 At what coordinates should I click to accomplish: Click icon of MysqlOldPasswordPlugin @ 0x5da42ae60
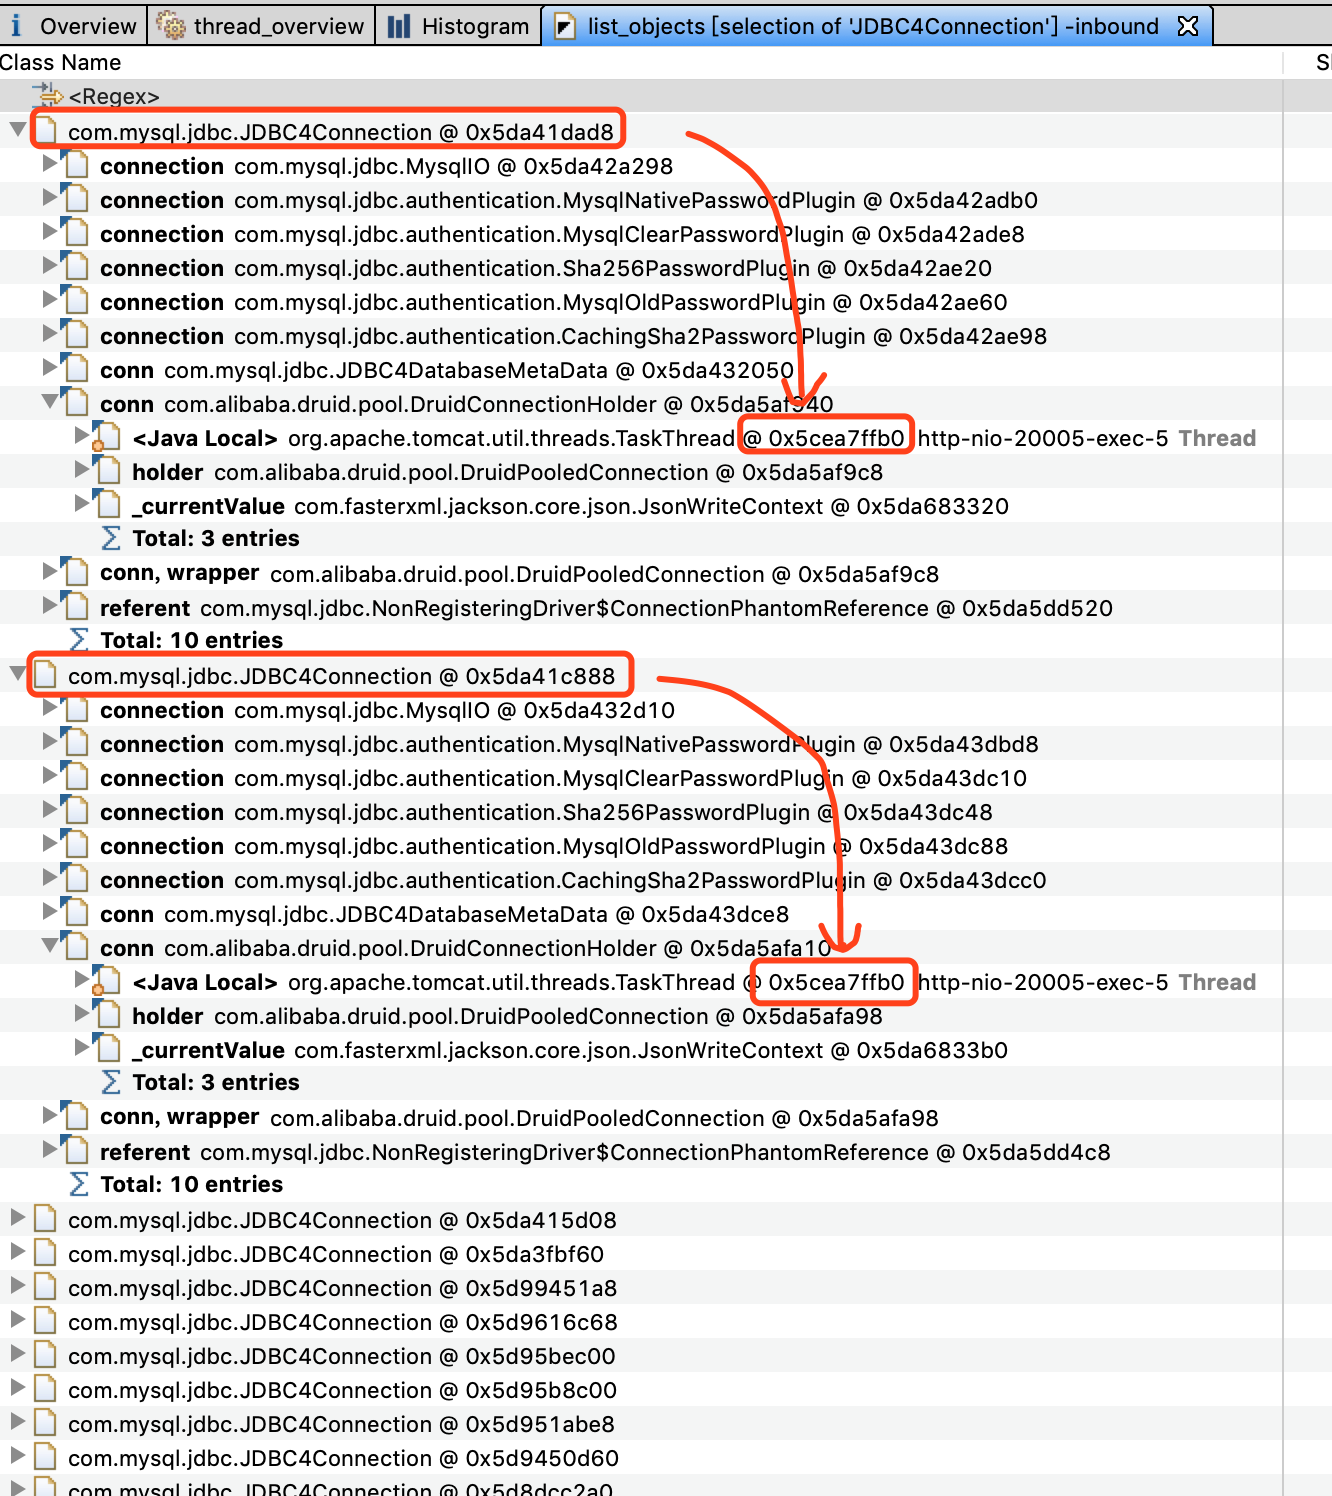click(75, 302)
